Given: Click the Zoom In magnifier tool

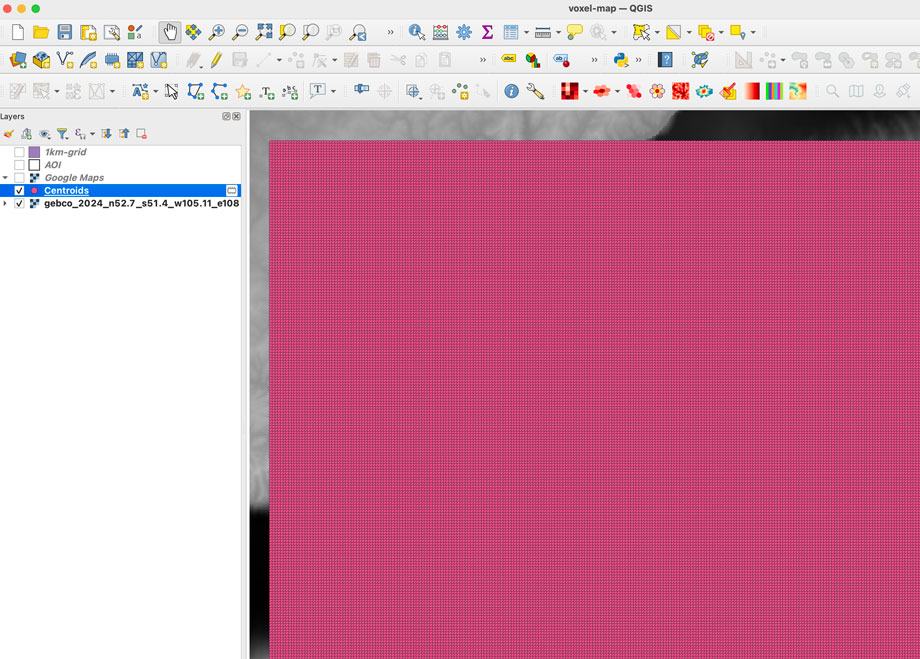Looking at the screenshot, I should pyautogui.click(x=217, y=33).
